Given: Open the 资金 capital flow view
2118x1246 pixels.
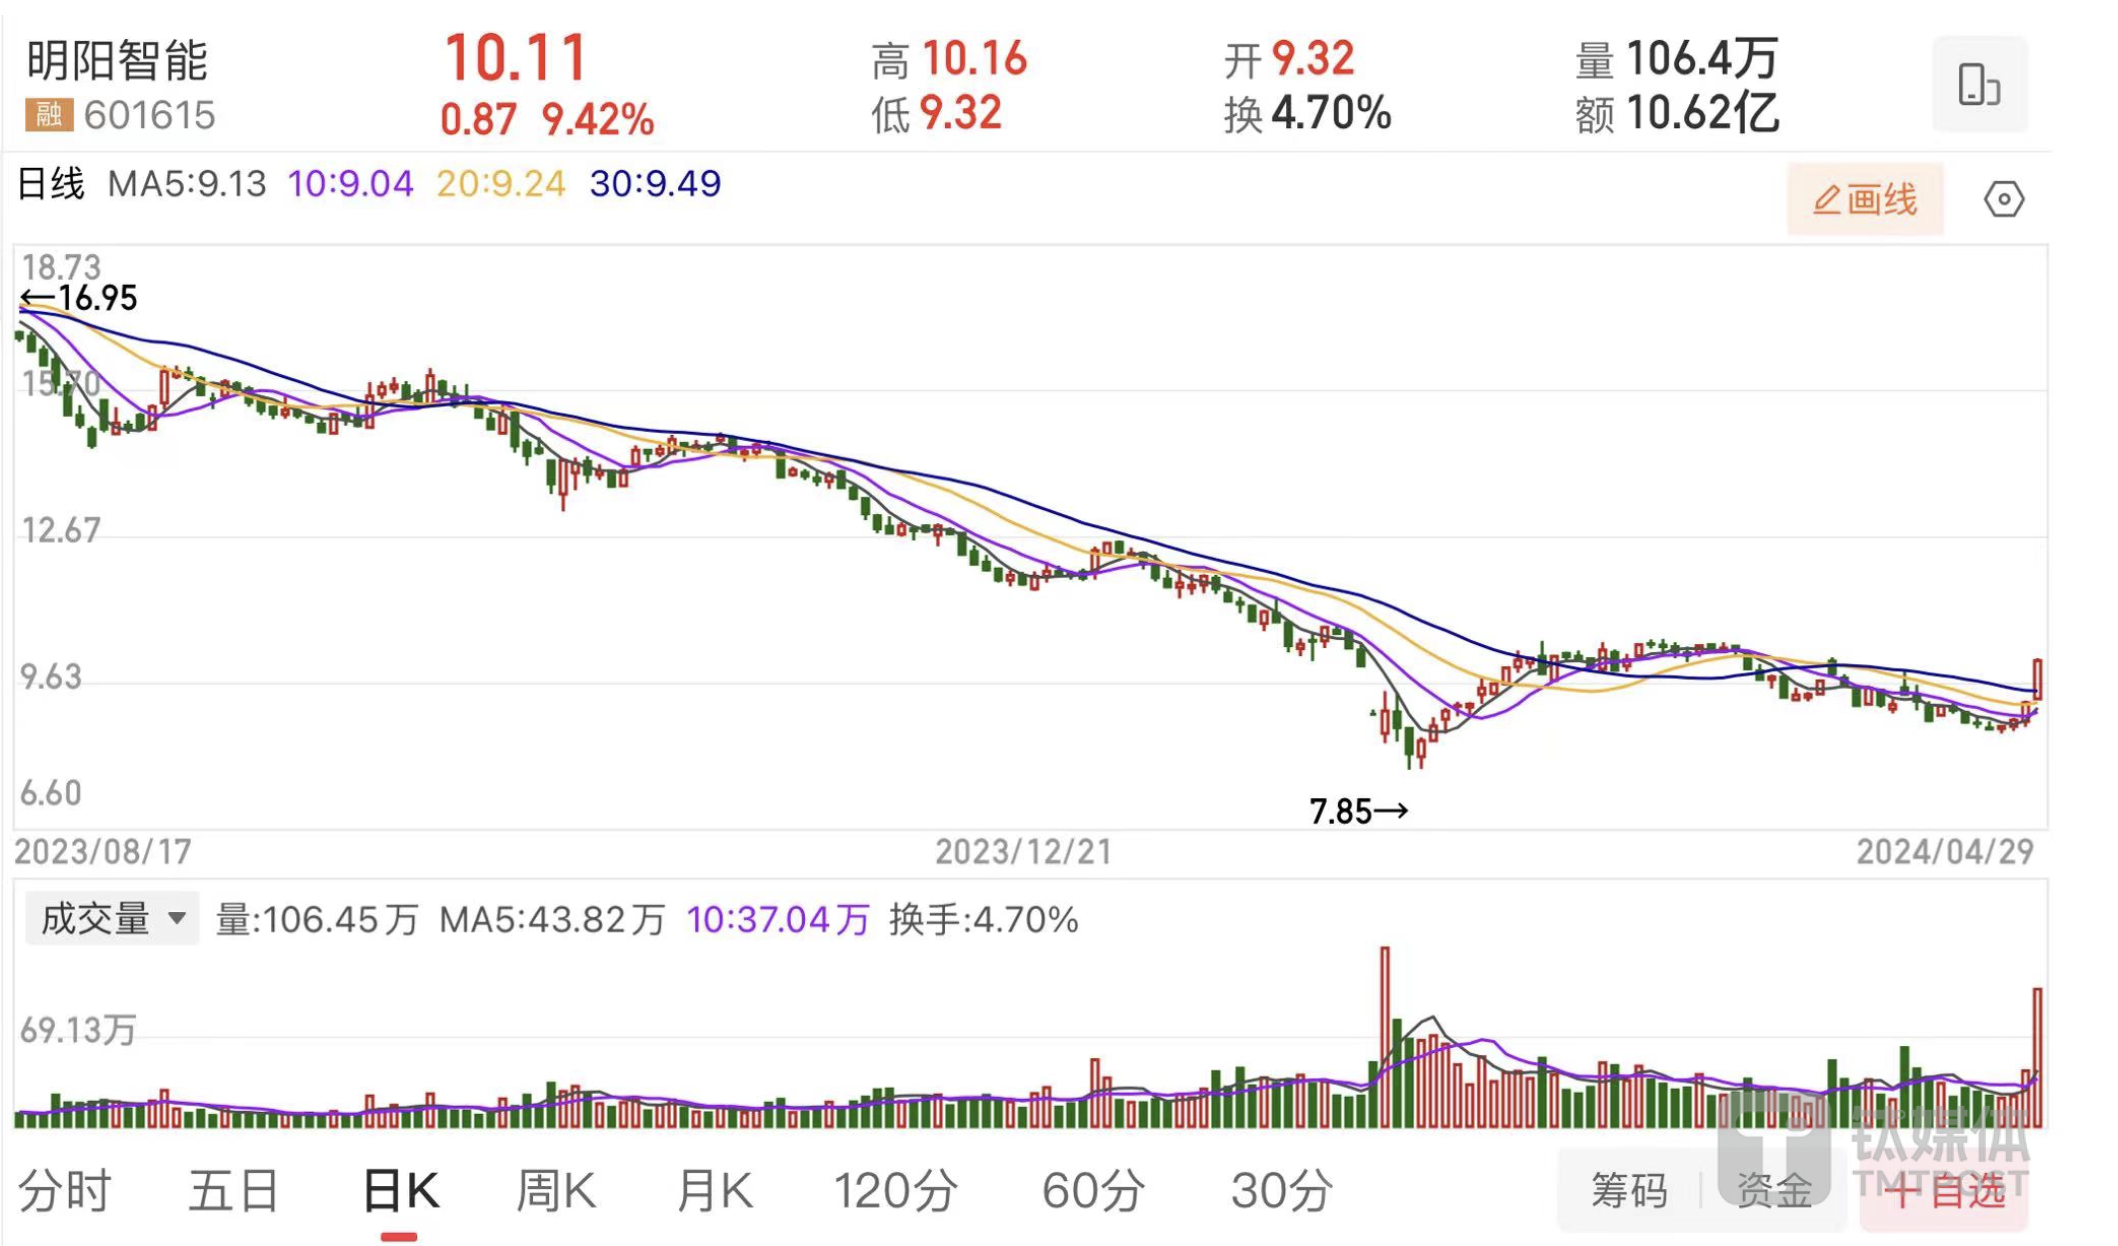Looking at the screenshot, I should (1773, 1190).
